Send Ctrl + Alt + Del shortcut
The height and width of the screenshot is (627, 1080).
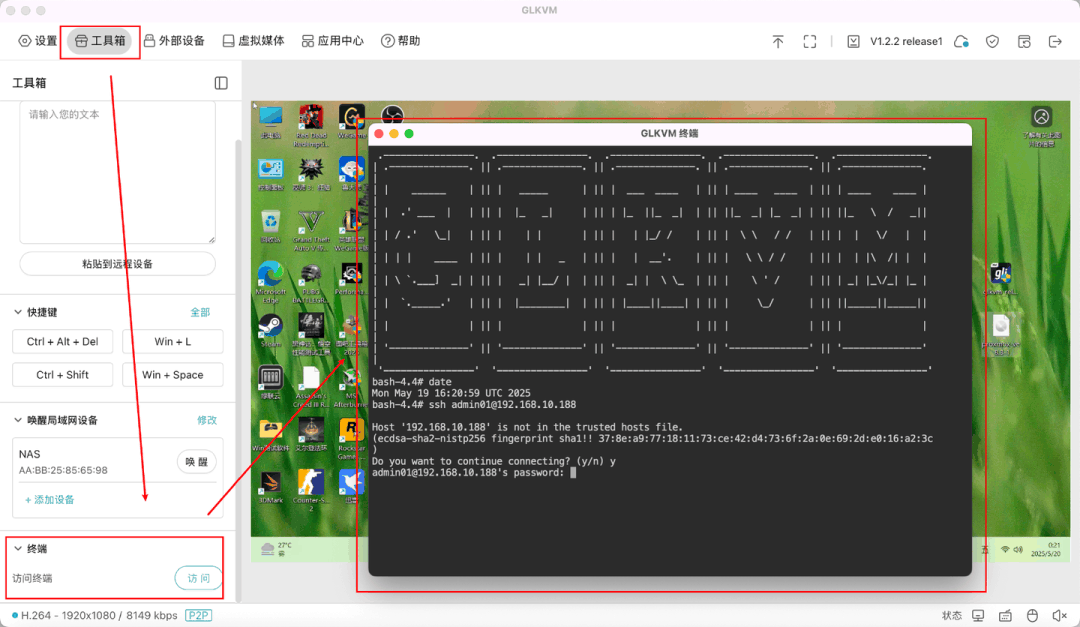(63, 342)
